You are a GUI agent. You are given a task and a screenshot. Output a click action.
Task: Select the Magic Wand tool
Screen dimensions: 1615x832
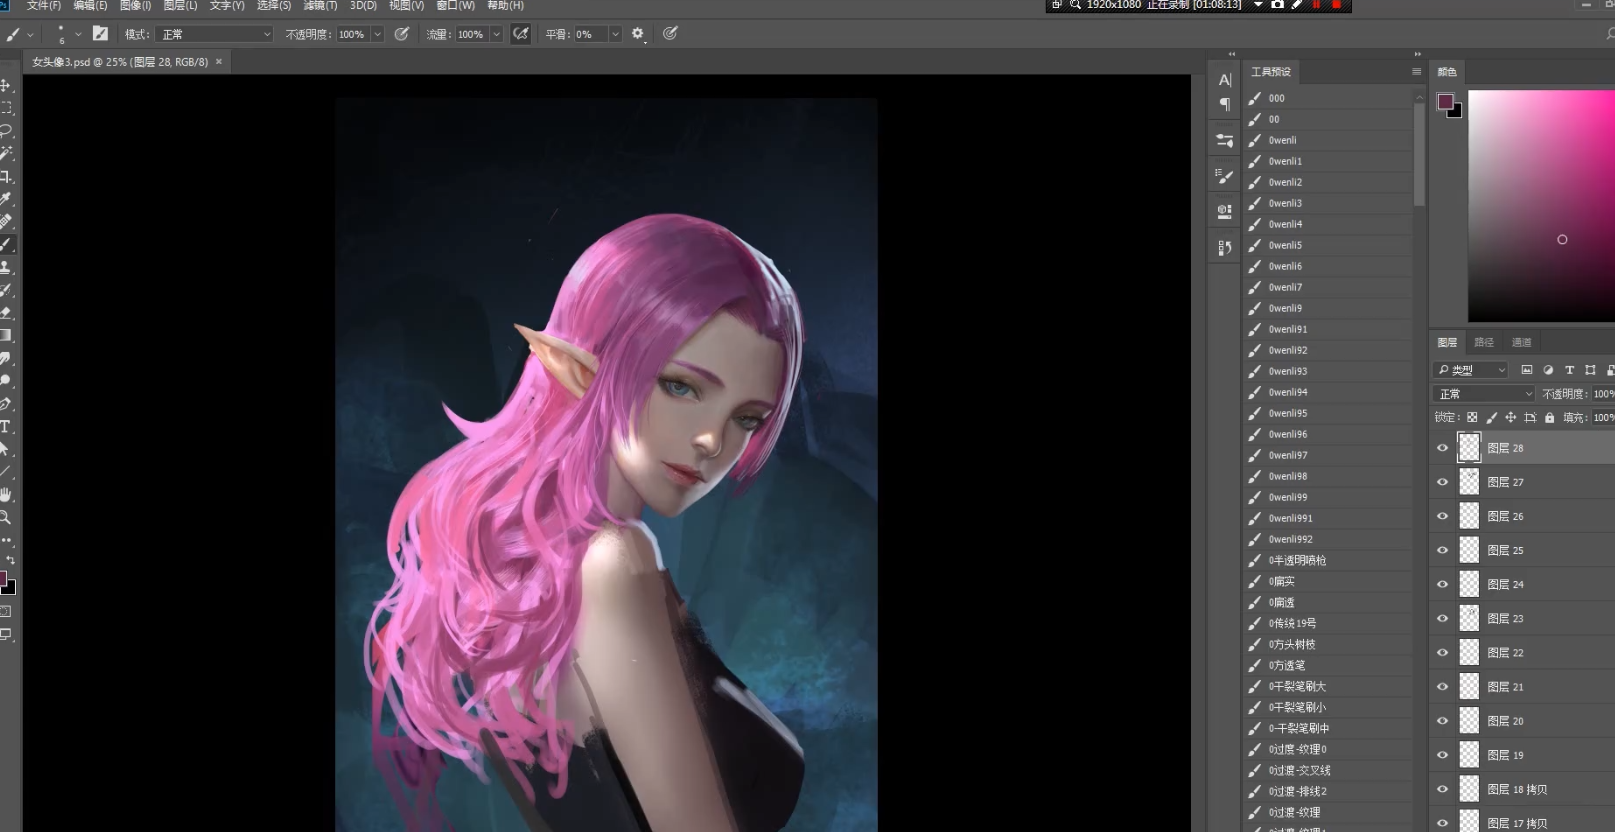(x=6, y=153)
